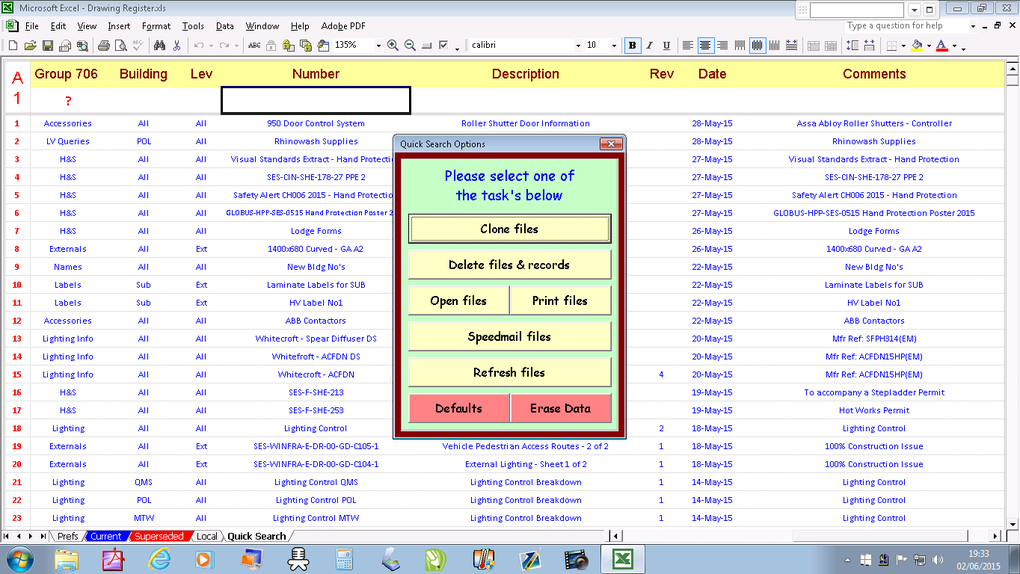Click the Redo arrow icon
This screenshot has width=1020, height=574.
coord(224,46)
